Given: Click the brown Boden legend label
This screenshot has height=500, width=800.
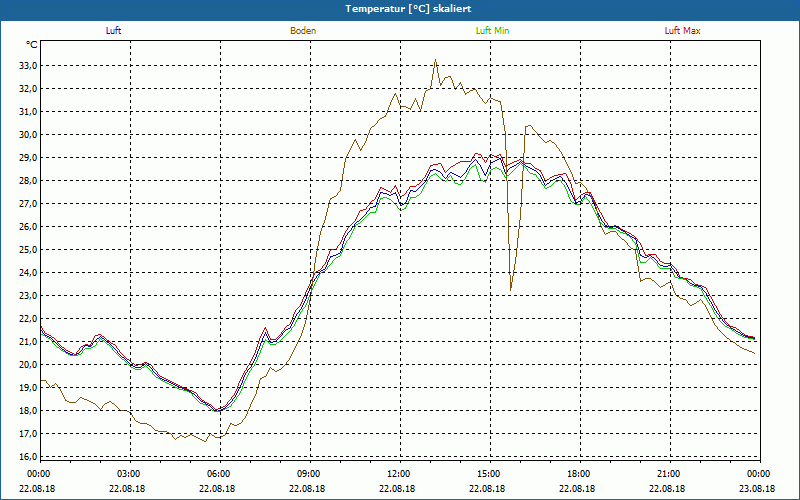Looking at the screenshot, I should (303, 31).
